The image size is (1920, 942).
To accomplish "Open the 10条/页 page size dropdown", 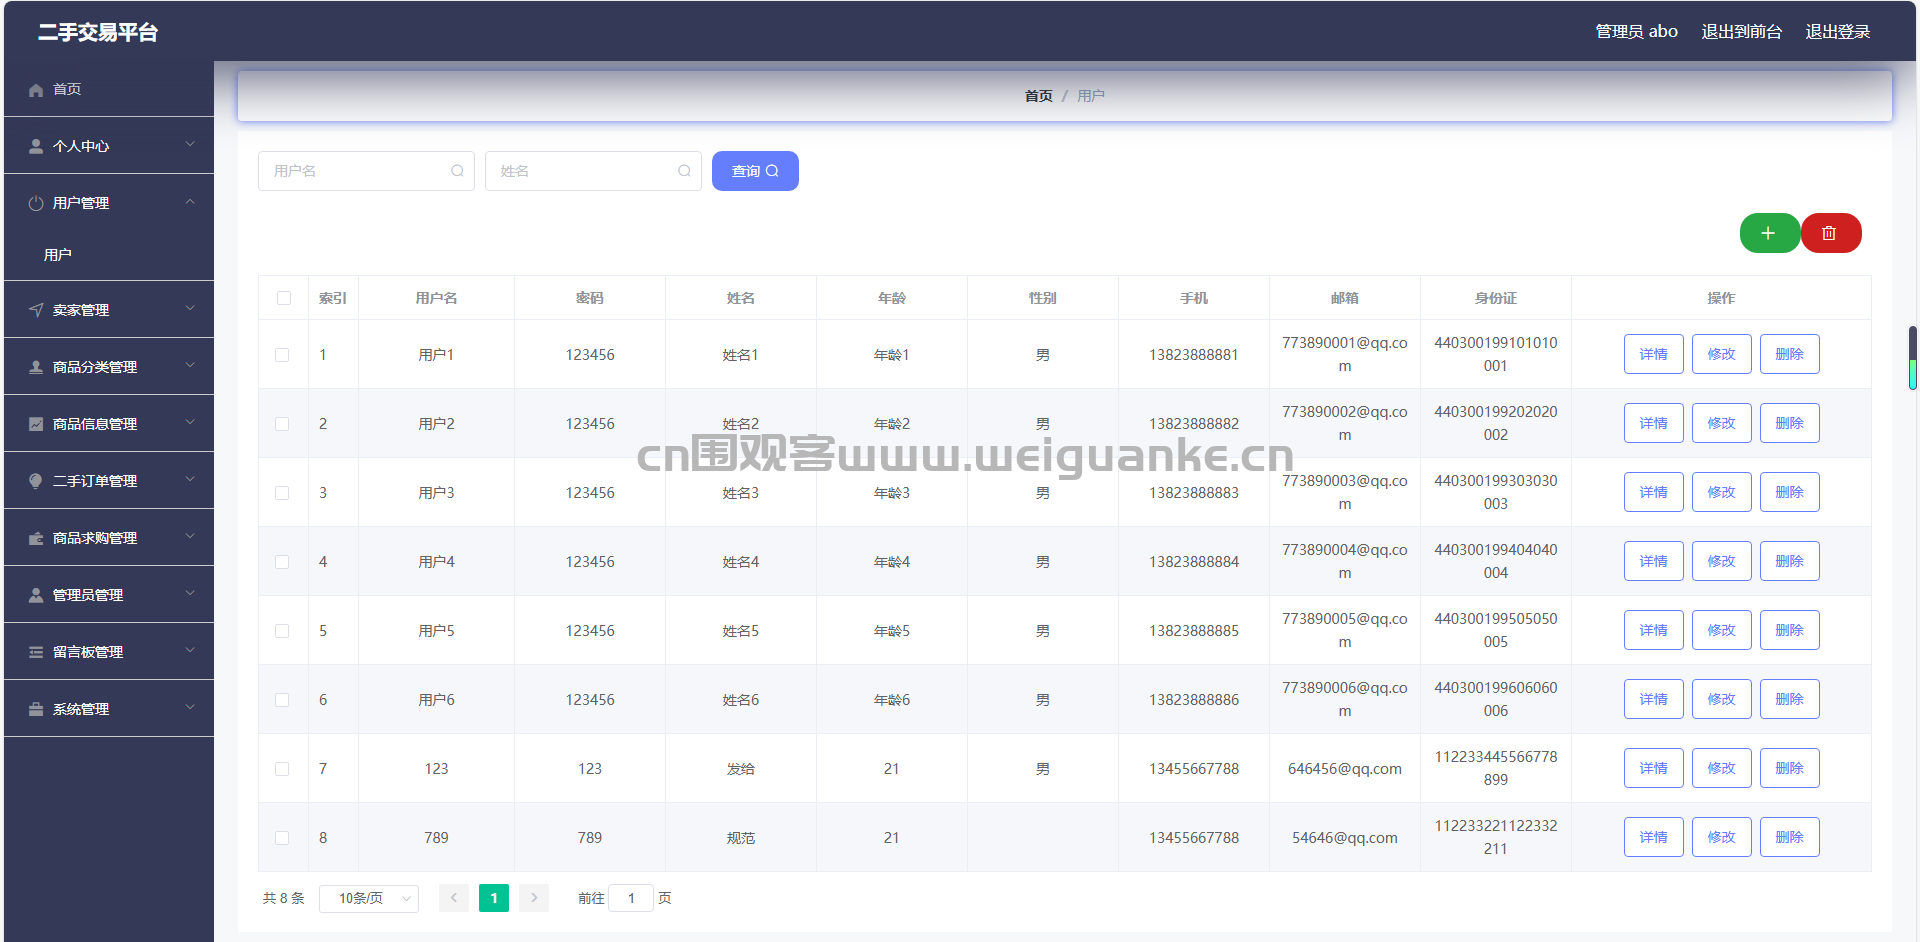I will 369,898.
